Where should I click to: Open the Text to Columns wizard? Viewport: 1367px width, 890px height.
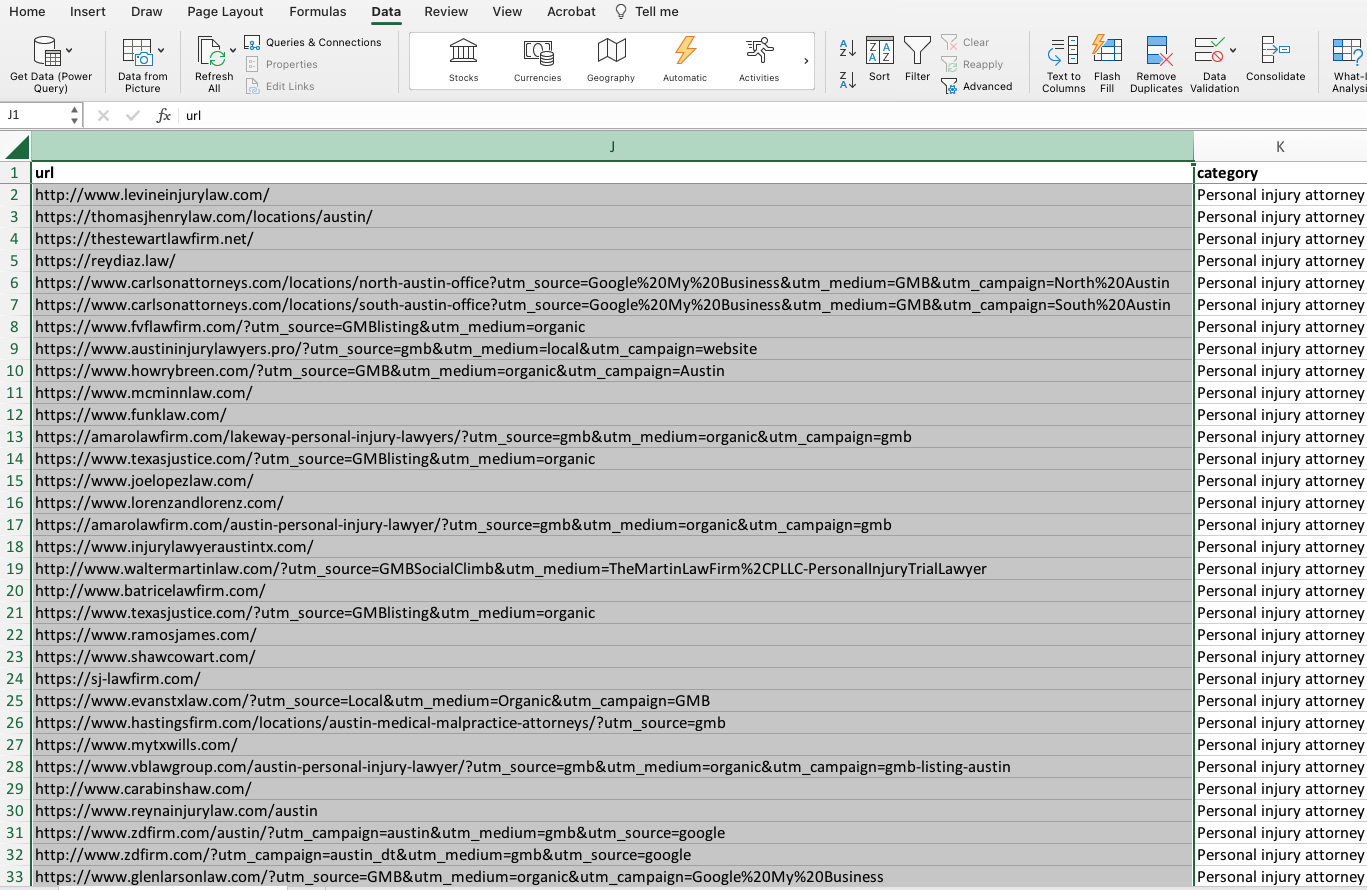[1063, 52]
